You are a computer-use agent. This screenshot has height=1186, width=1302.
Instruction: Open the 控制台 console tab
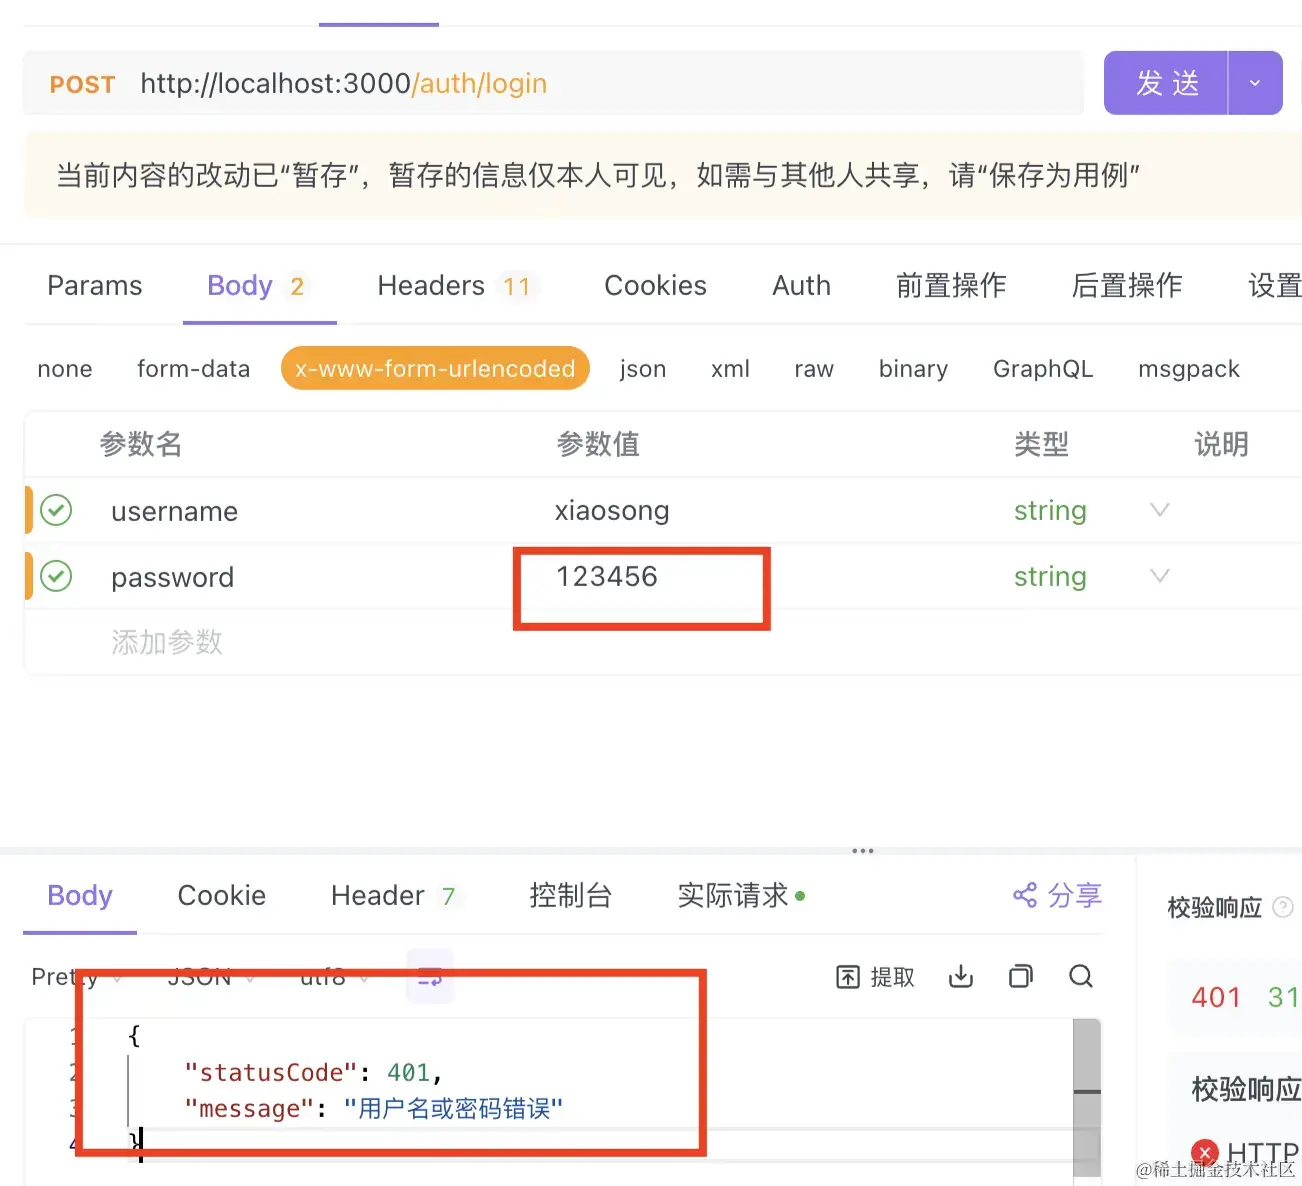tap(570, 896)
